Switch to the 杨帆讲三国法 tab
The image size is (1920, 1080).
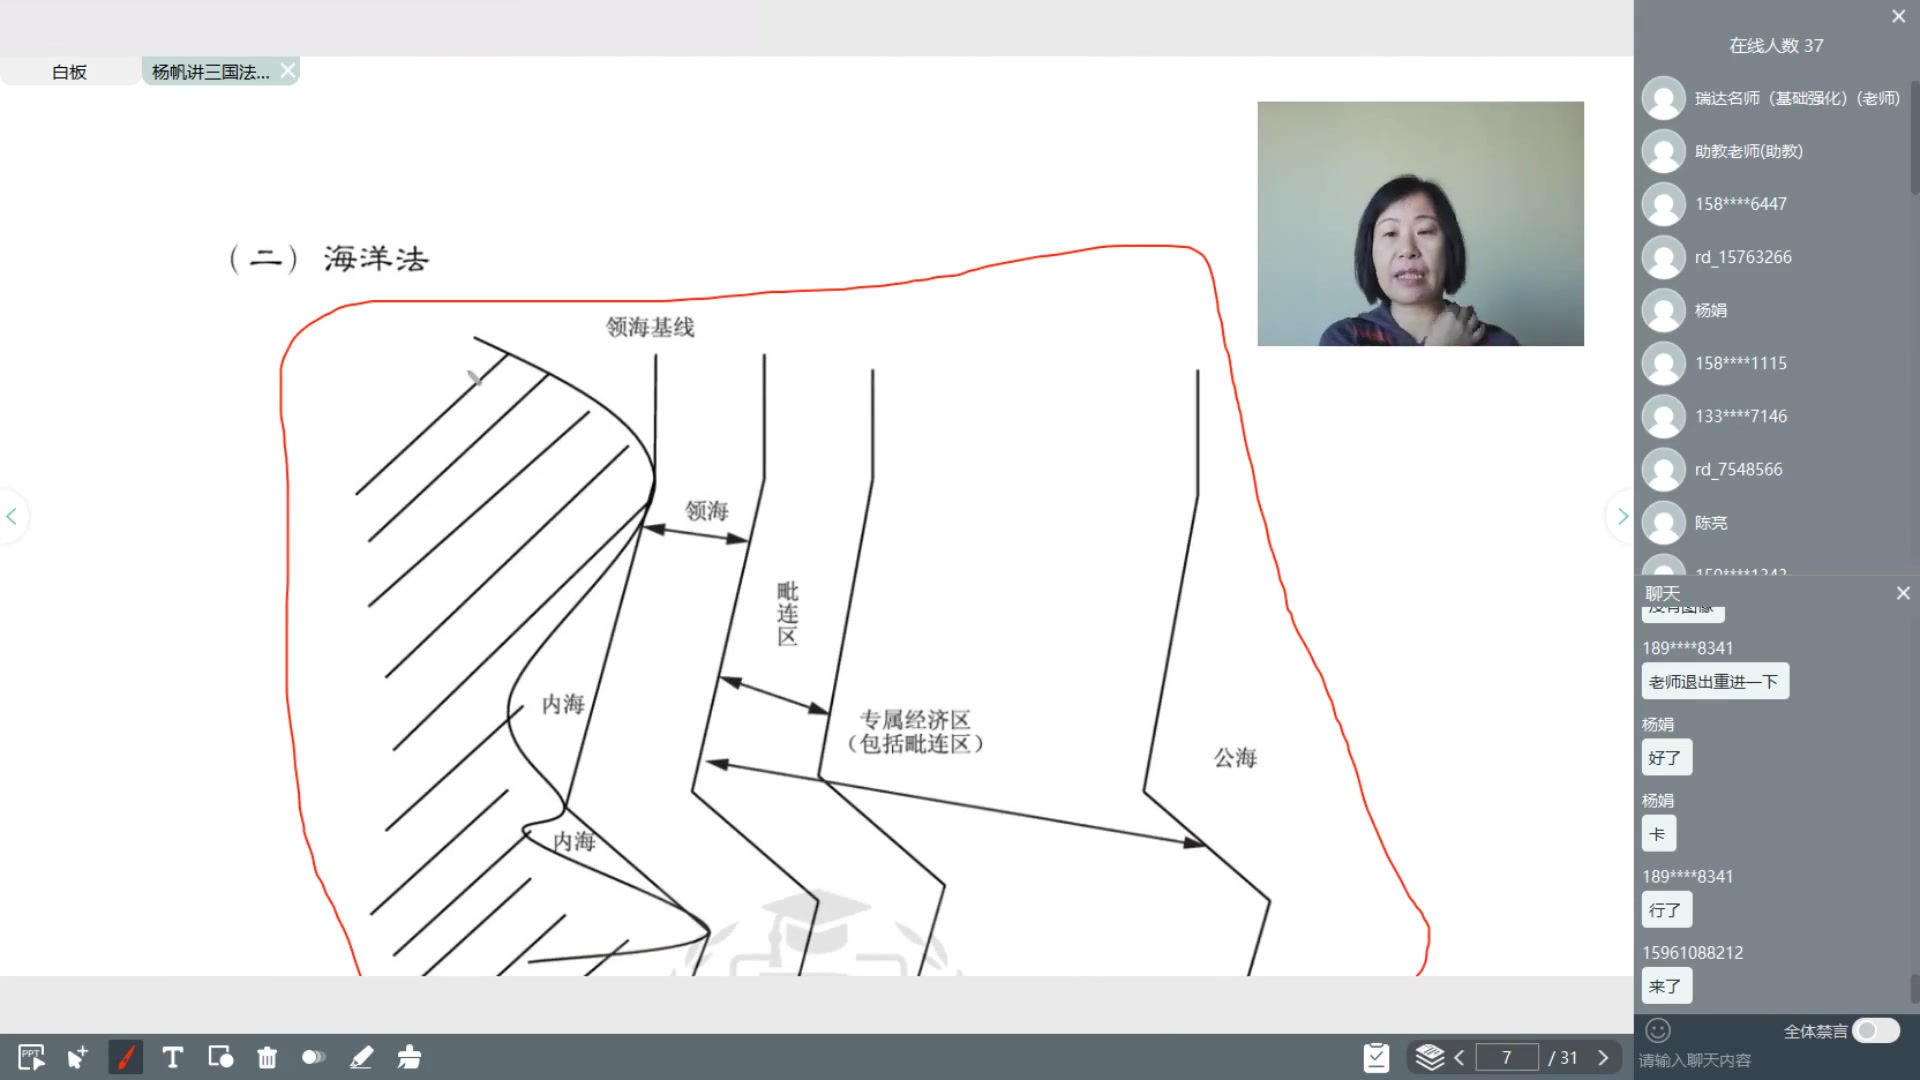[x=210, y=72]
